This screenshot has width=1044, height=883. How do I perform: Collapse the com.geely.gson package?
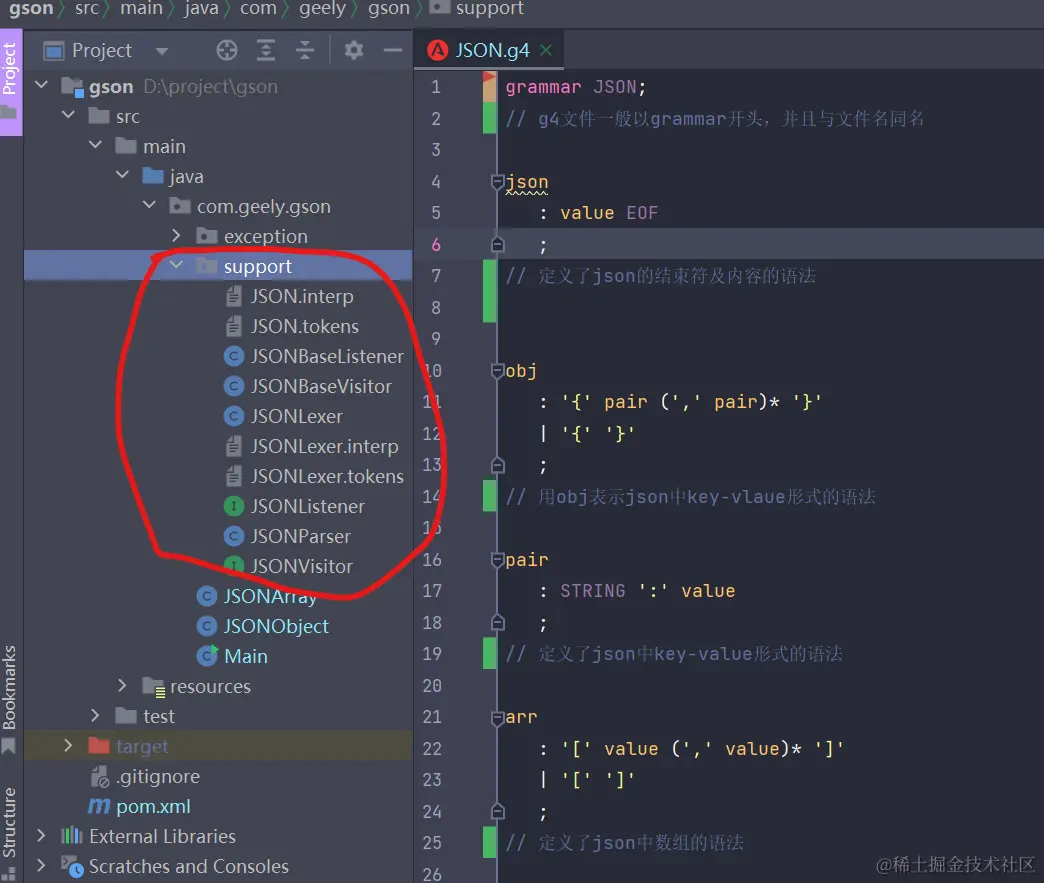point(149,205)
